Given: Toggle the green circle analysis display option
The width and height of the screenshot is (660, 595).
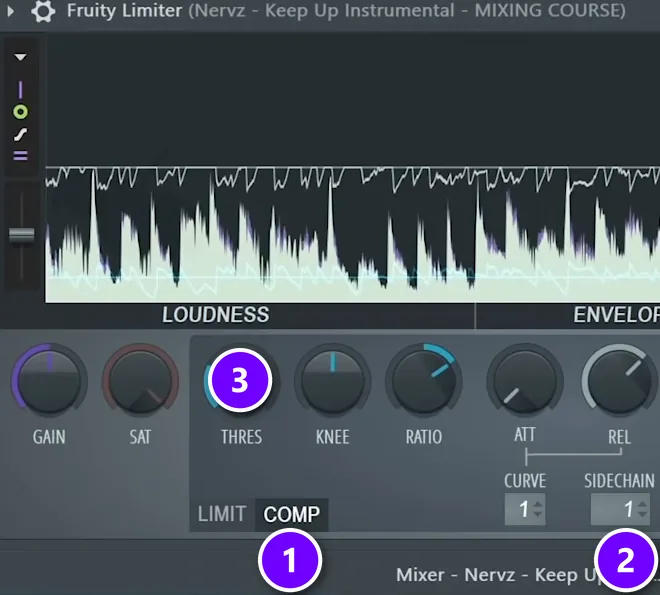Looking at the screenshot, I should coord(21,112).
